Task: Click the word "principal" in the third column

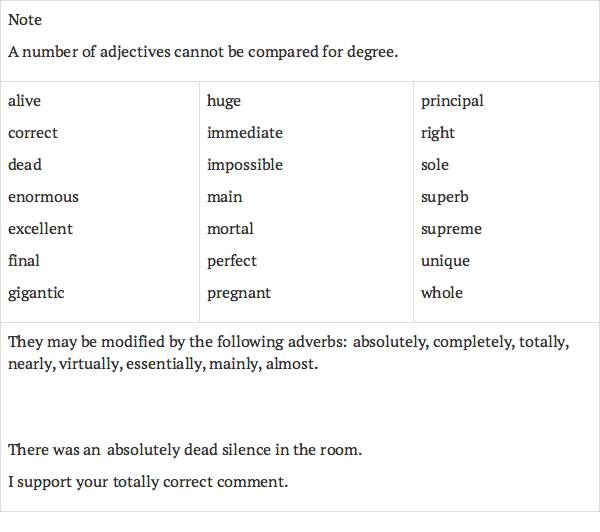Action: click(x=452, y=101)
